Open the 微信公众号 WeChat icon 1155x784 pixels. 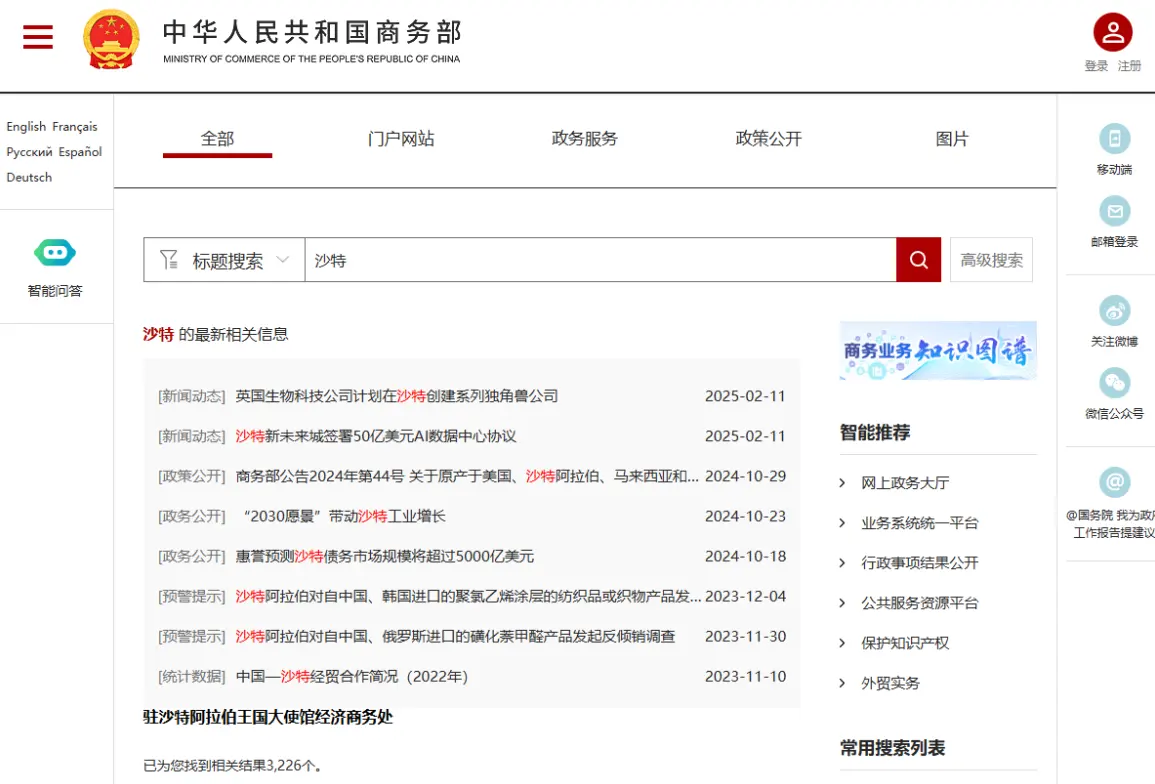[x=1114, y=383]
